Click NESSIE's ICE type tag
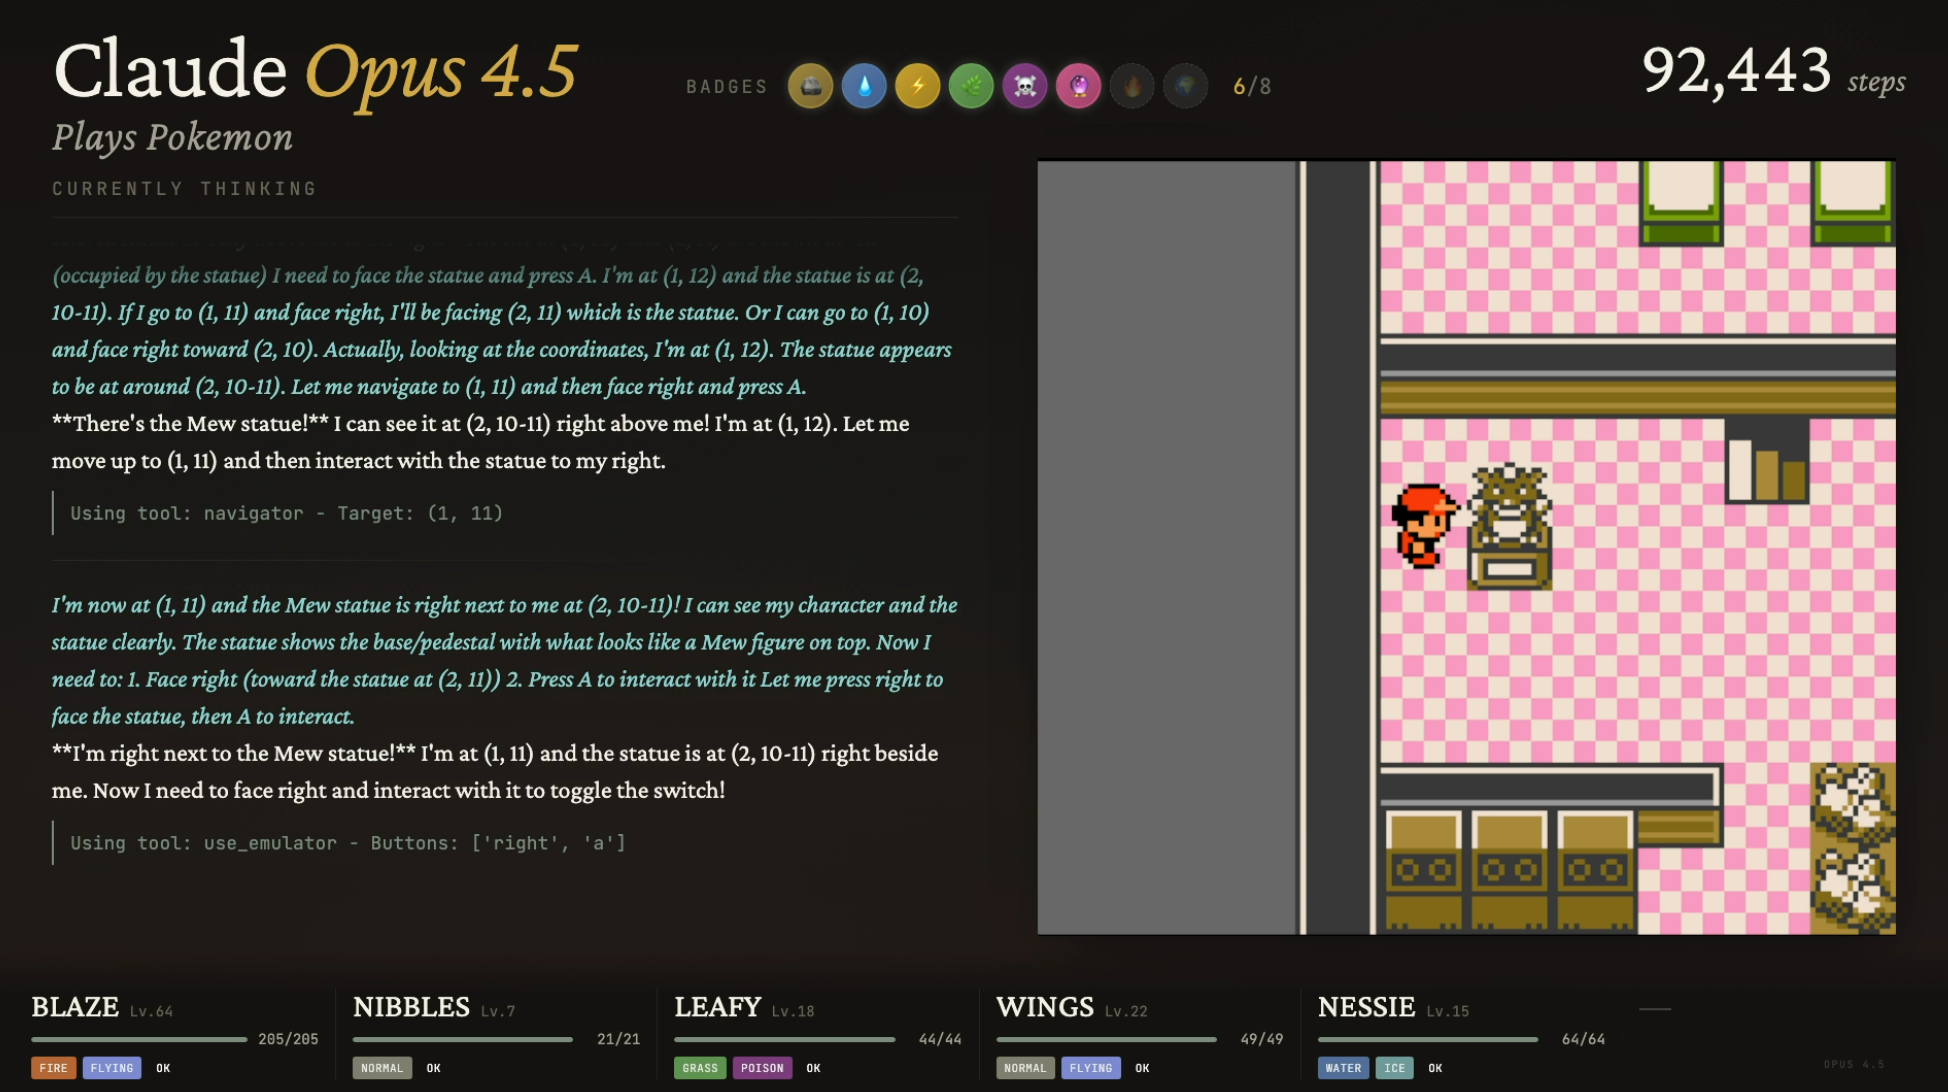The height and width of the screenshot is (1092, 1948). (1394, 1068)
